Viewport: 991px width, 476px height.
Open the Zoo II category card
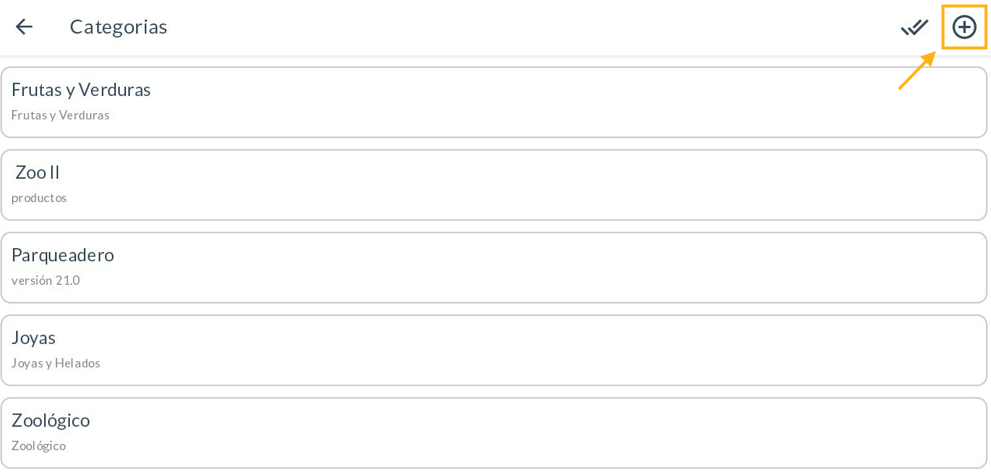[494, 185]
